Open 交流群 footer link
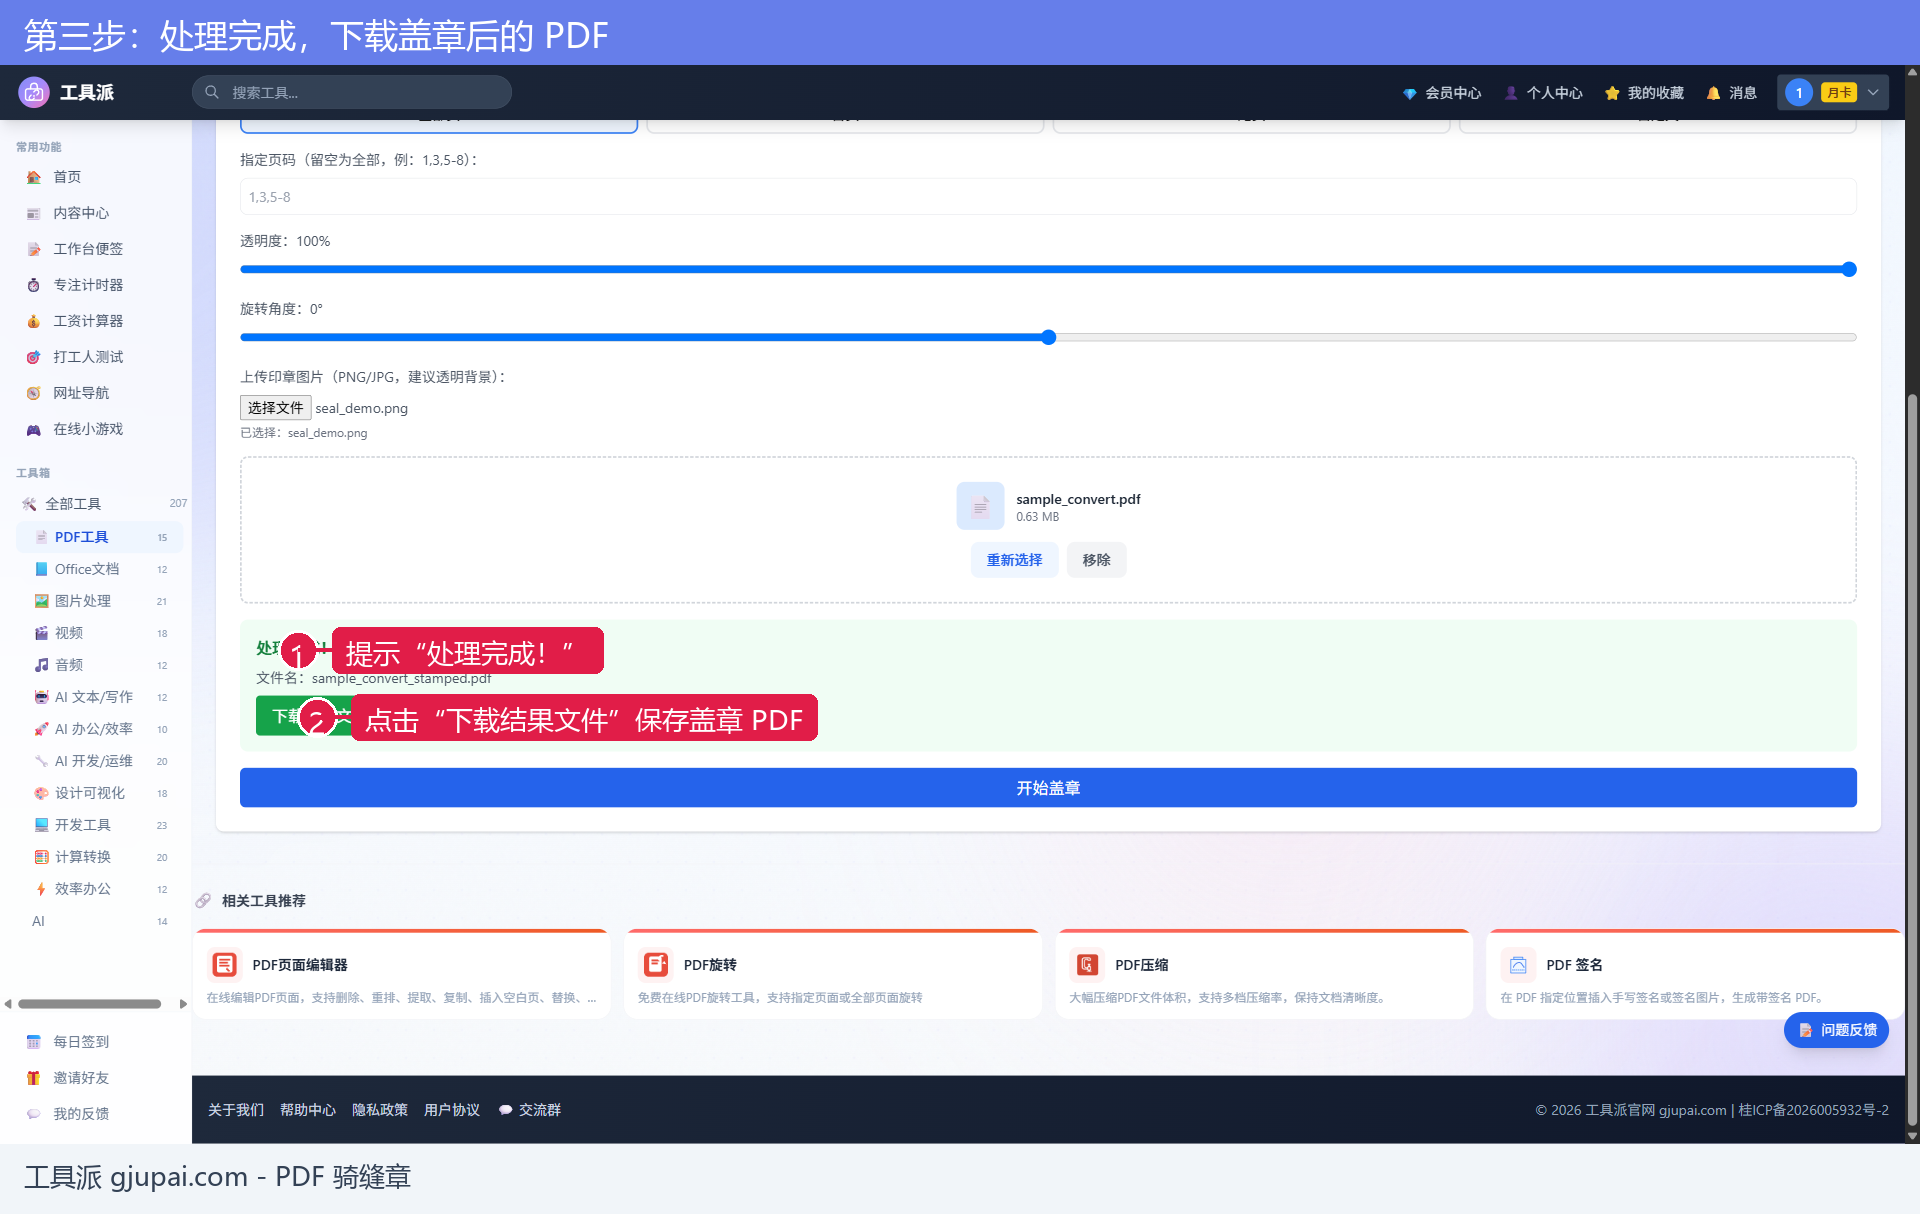Screen dimensions: 1920x1214 pyautogui.click(x=530, y=1110)
